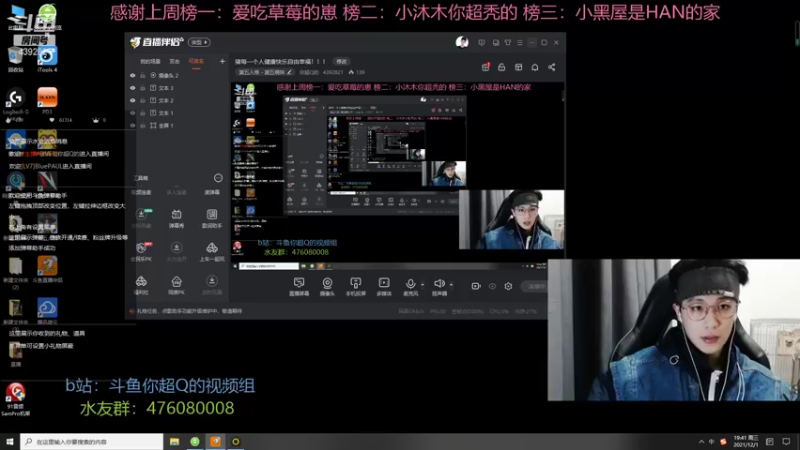
Task: Open toolbox more options circle
Action: point(218,178)
